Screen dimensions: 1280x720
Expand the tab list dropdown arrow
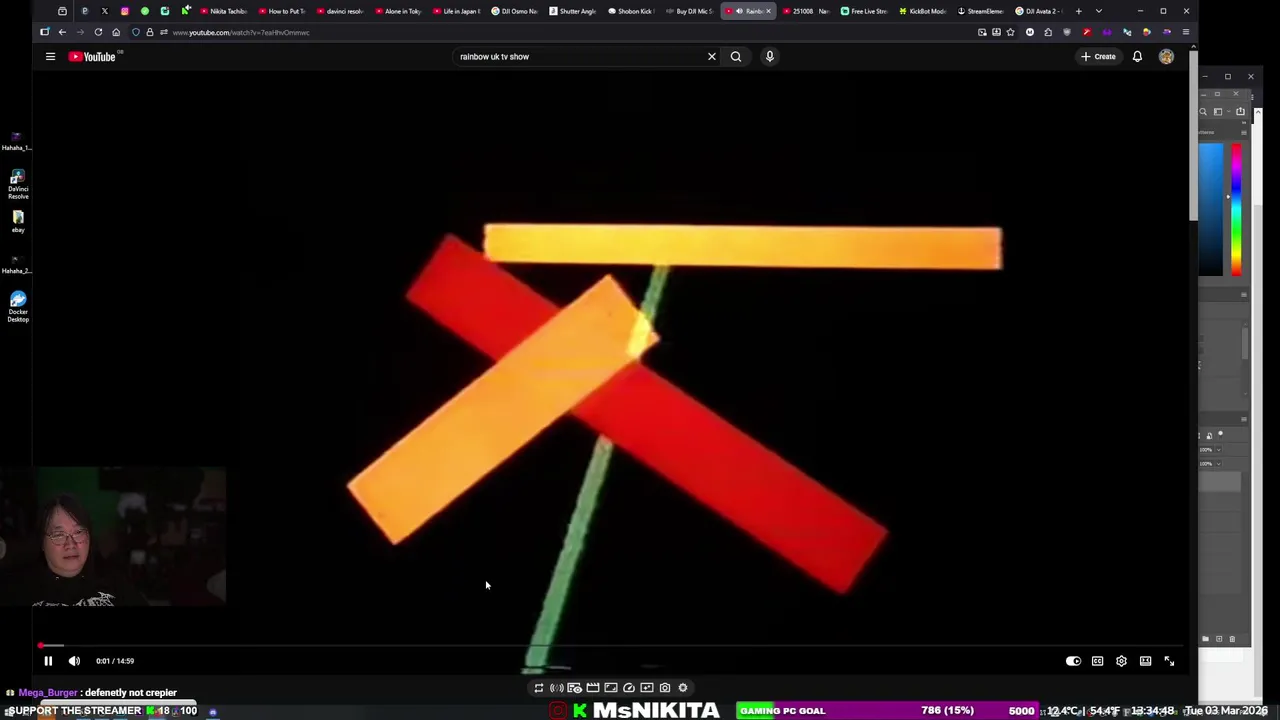click(1099, 11)
